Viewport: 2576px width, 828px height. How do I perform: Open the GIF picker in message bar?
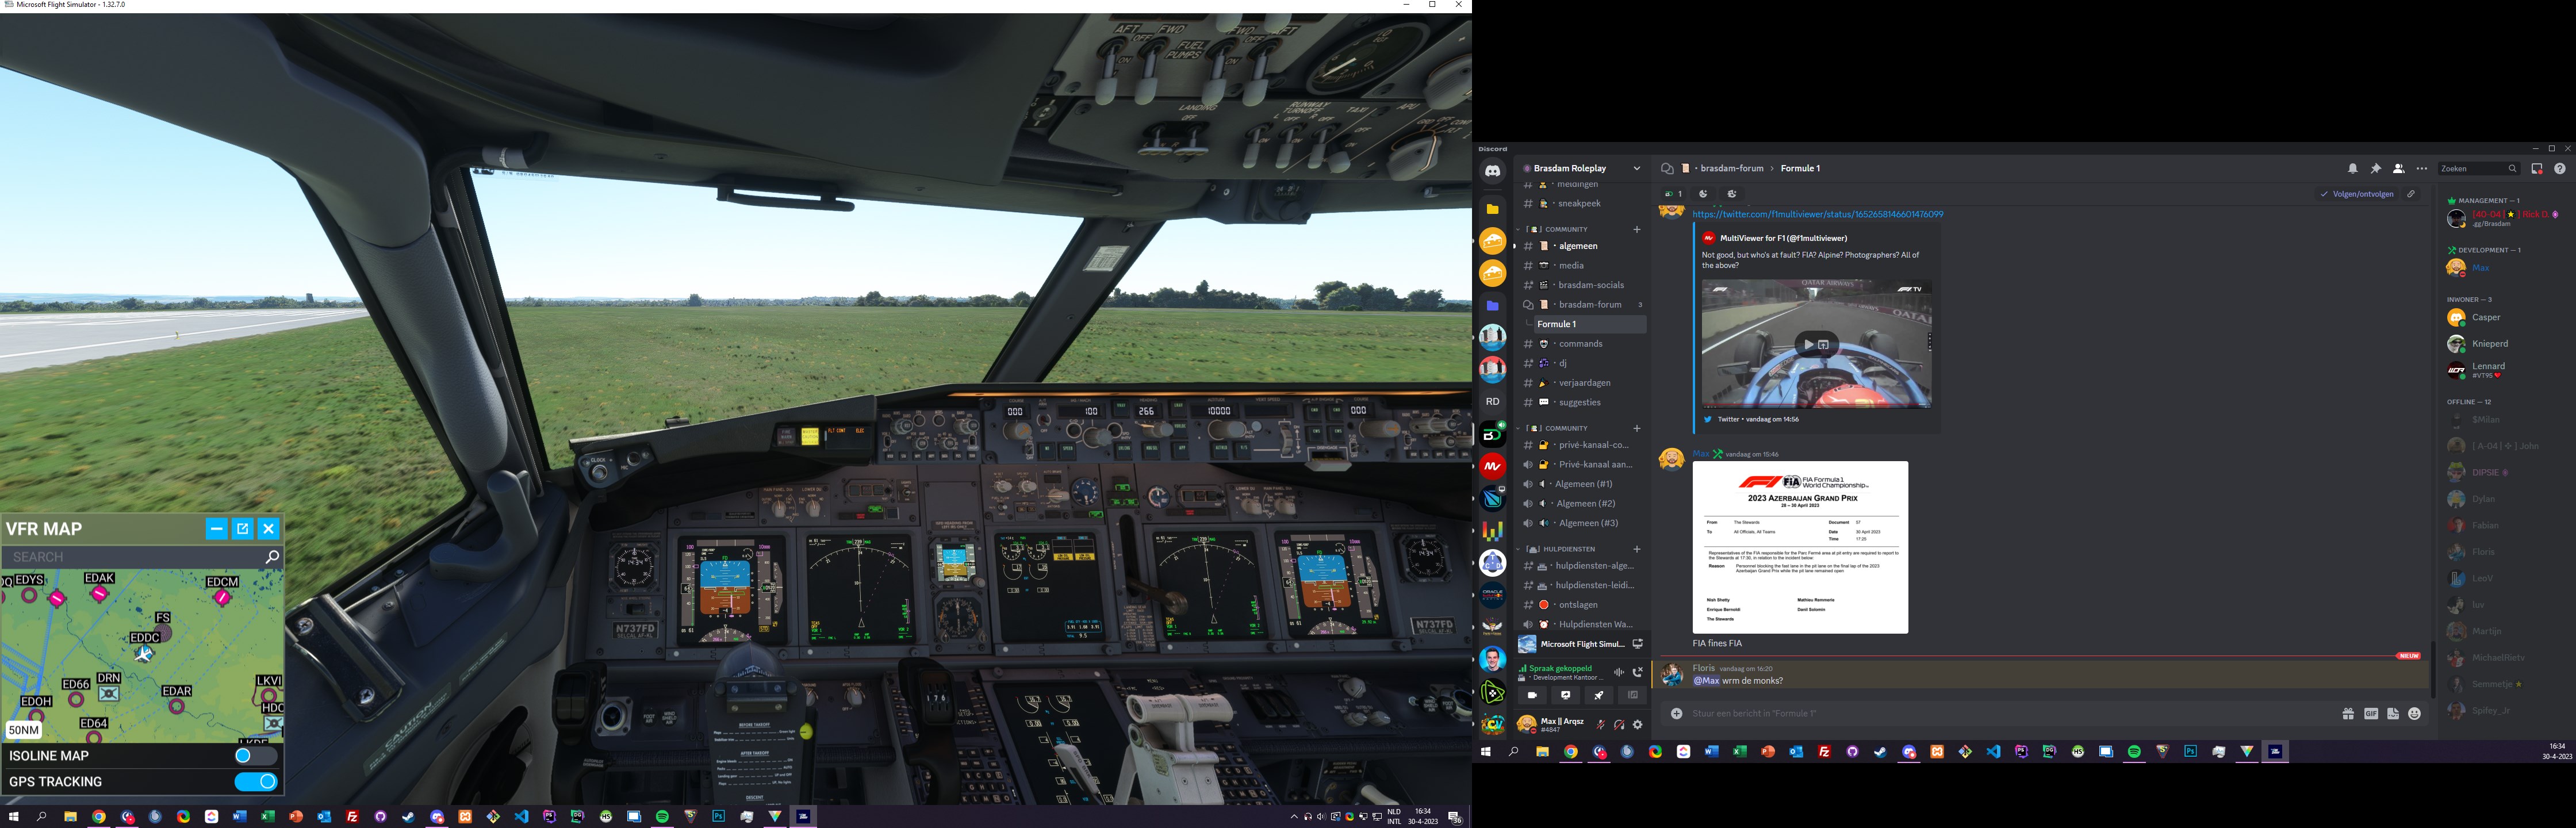(2371, 714)
